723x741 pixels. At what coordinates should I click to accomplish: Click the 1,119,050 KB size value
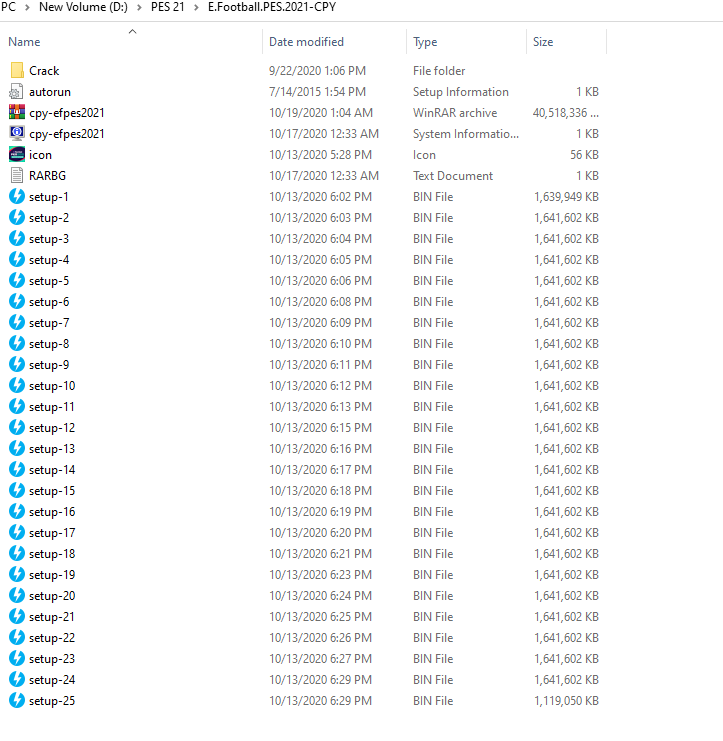pyautogui.click(x=566, y=700)
